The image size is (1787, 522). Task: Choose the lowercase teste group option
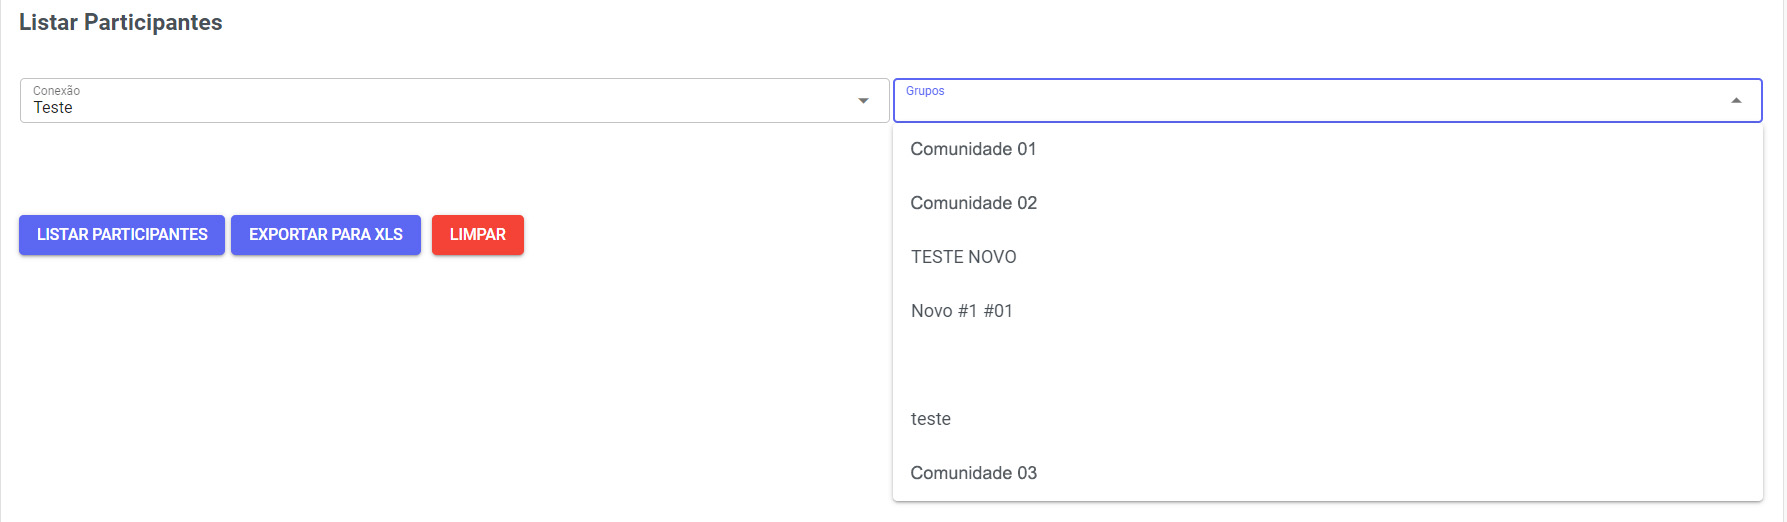tap(930, 419)
